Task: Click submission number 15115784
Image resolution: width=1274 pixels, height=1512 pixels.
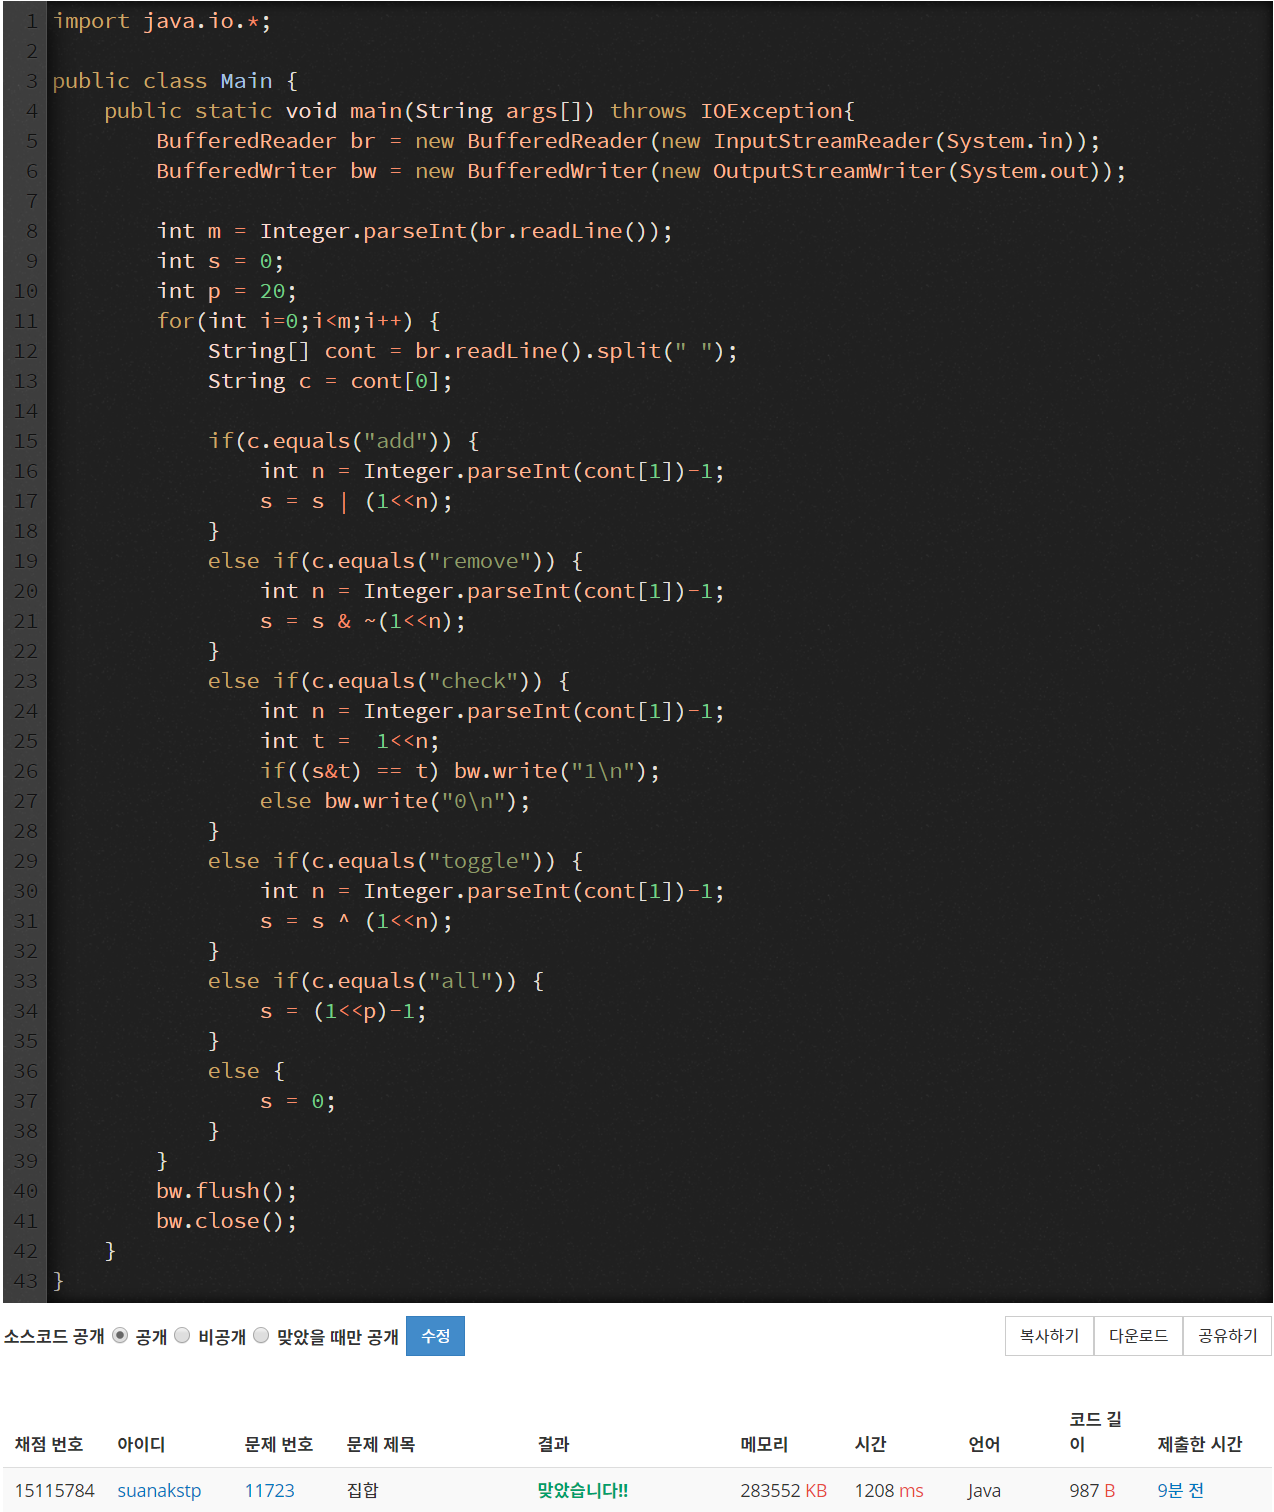Action: tap(54, 1490)
